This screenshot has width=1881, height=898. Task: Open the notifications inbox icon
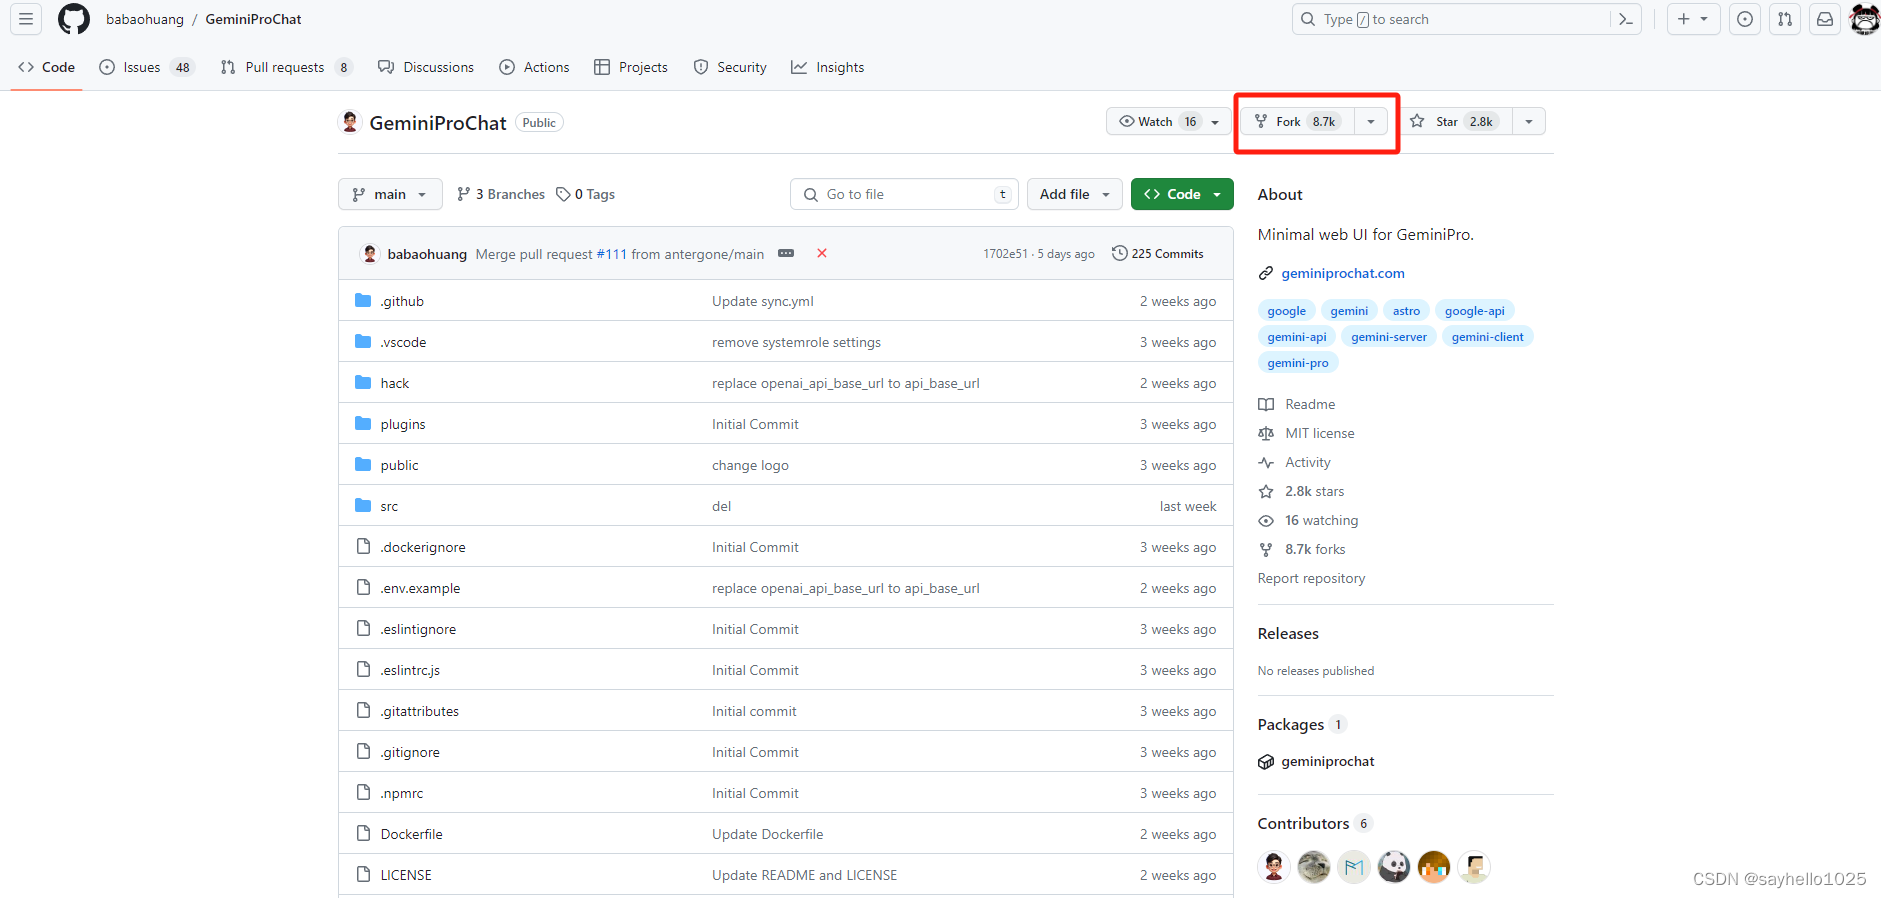point(1825,19)
